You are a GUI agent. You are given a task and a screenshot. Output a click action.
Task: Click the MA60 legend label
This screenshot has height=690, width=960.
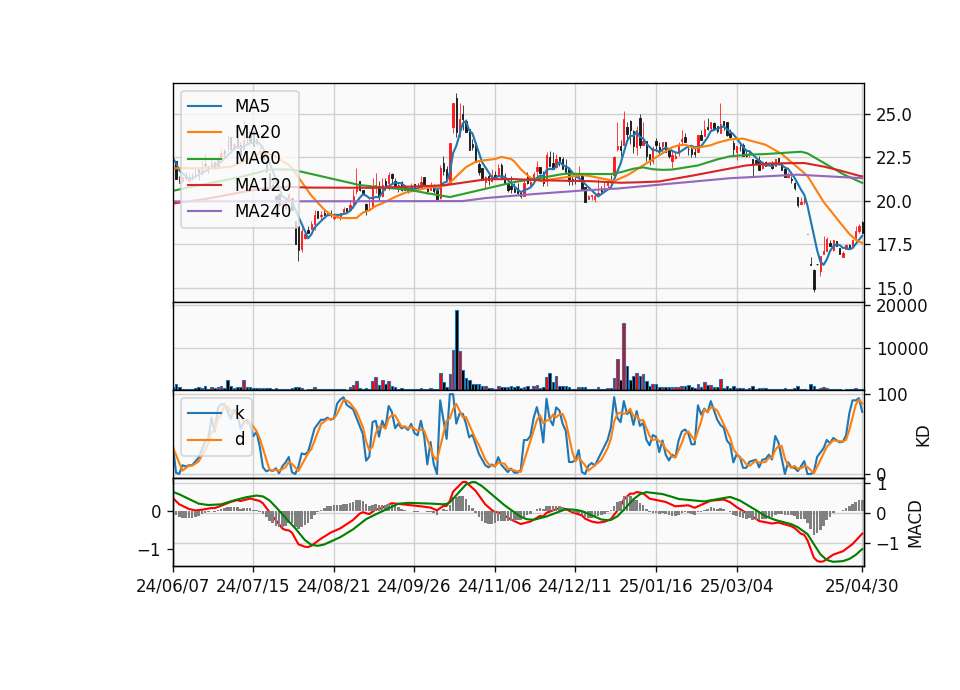tap(257, 158)
